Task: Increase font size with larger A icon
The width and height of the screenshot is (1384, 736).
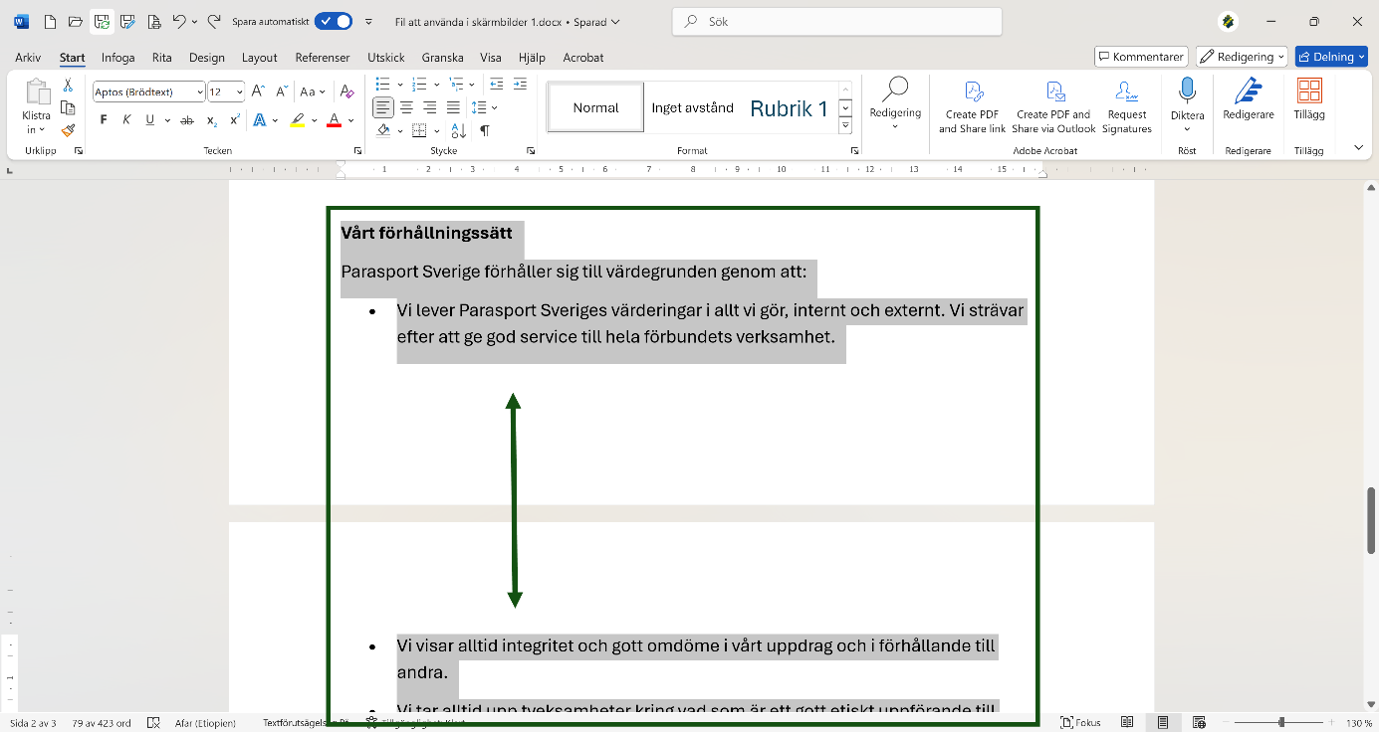Action: [x=258, y=91]
